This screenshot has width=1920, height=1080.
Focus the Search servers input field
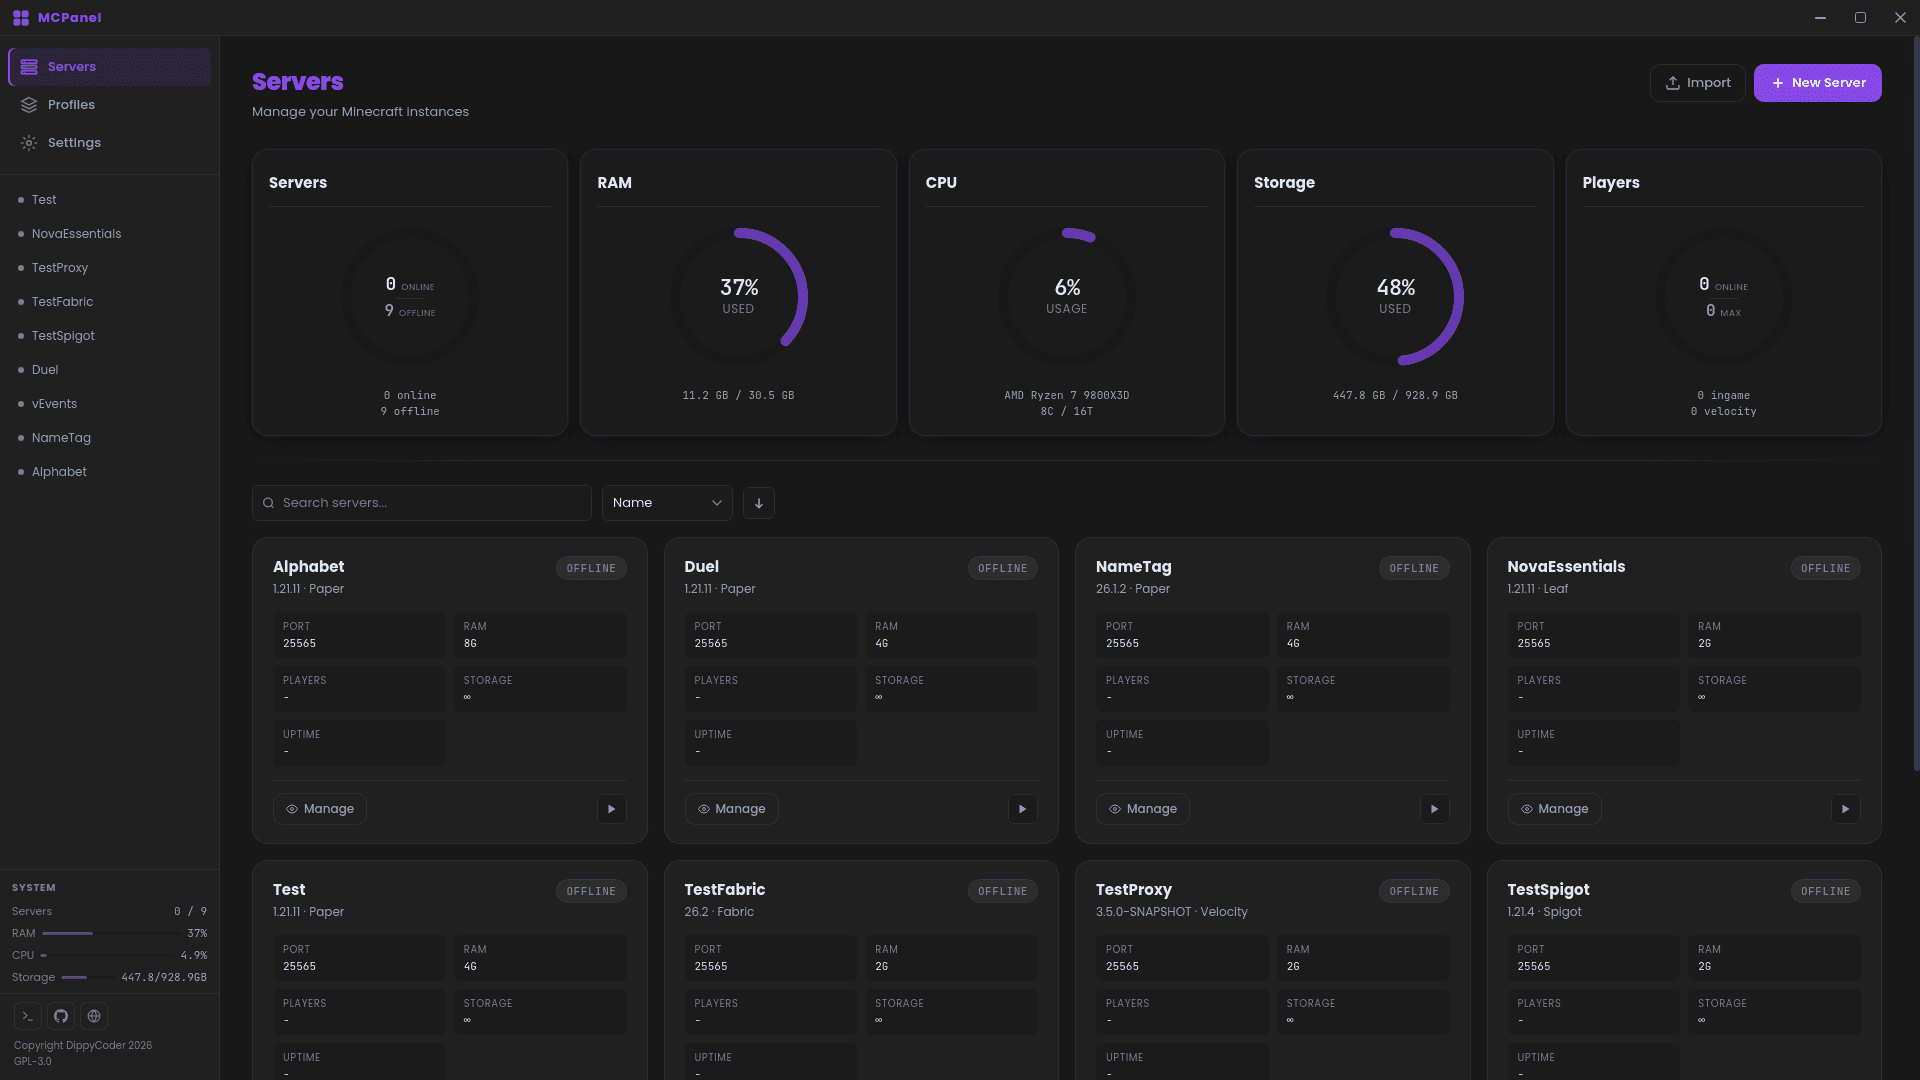tap(422, 503)
